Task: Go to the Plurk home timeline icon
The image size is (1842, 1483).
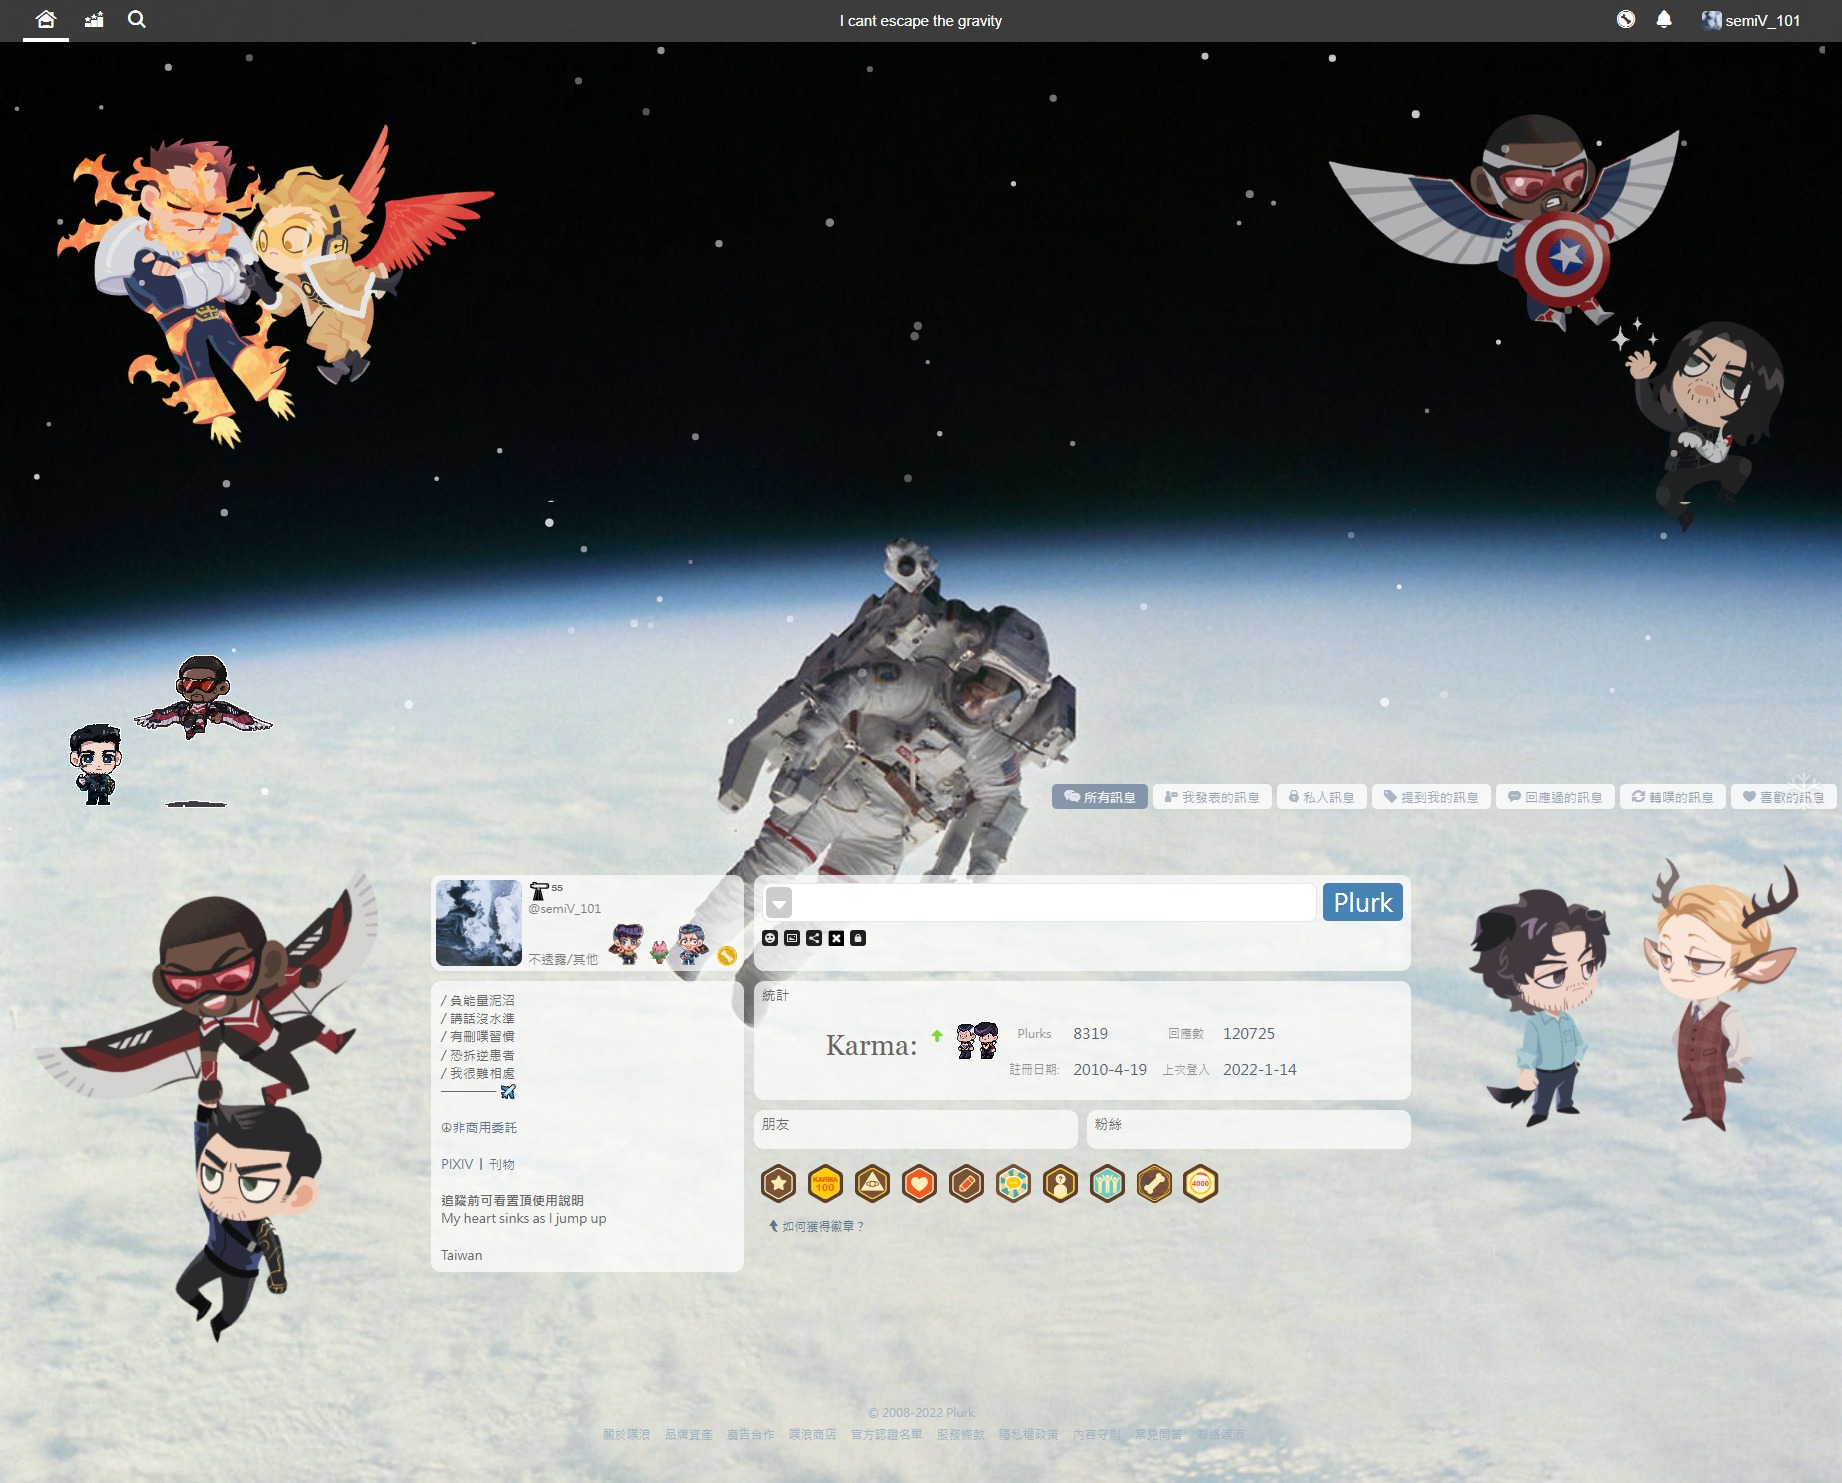Action: coord(46,19)
